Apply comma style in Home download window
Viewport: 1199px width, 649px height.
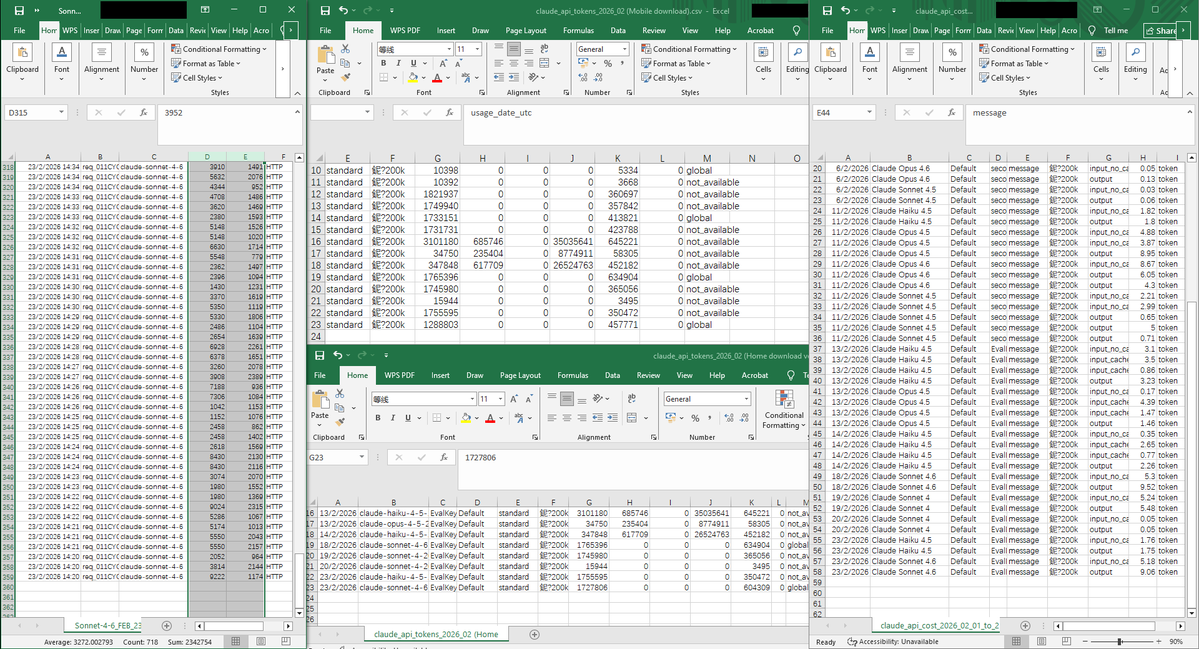click(x=710, y=418)
